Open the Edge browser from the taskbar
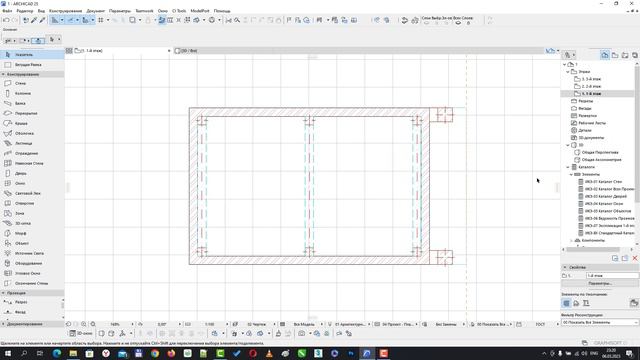Image resolution: width=640 pixels, height=360 pixels. click(57, 353)
